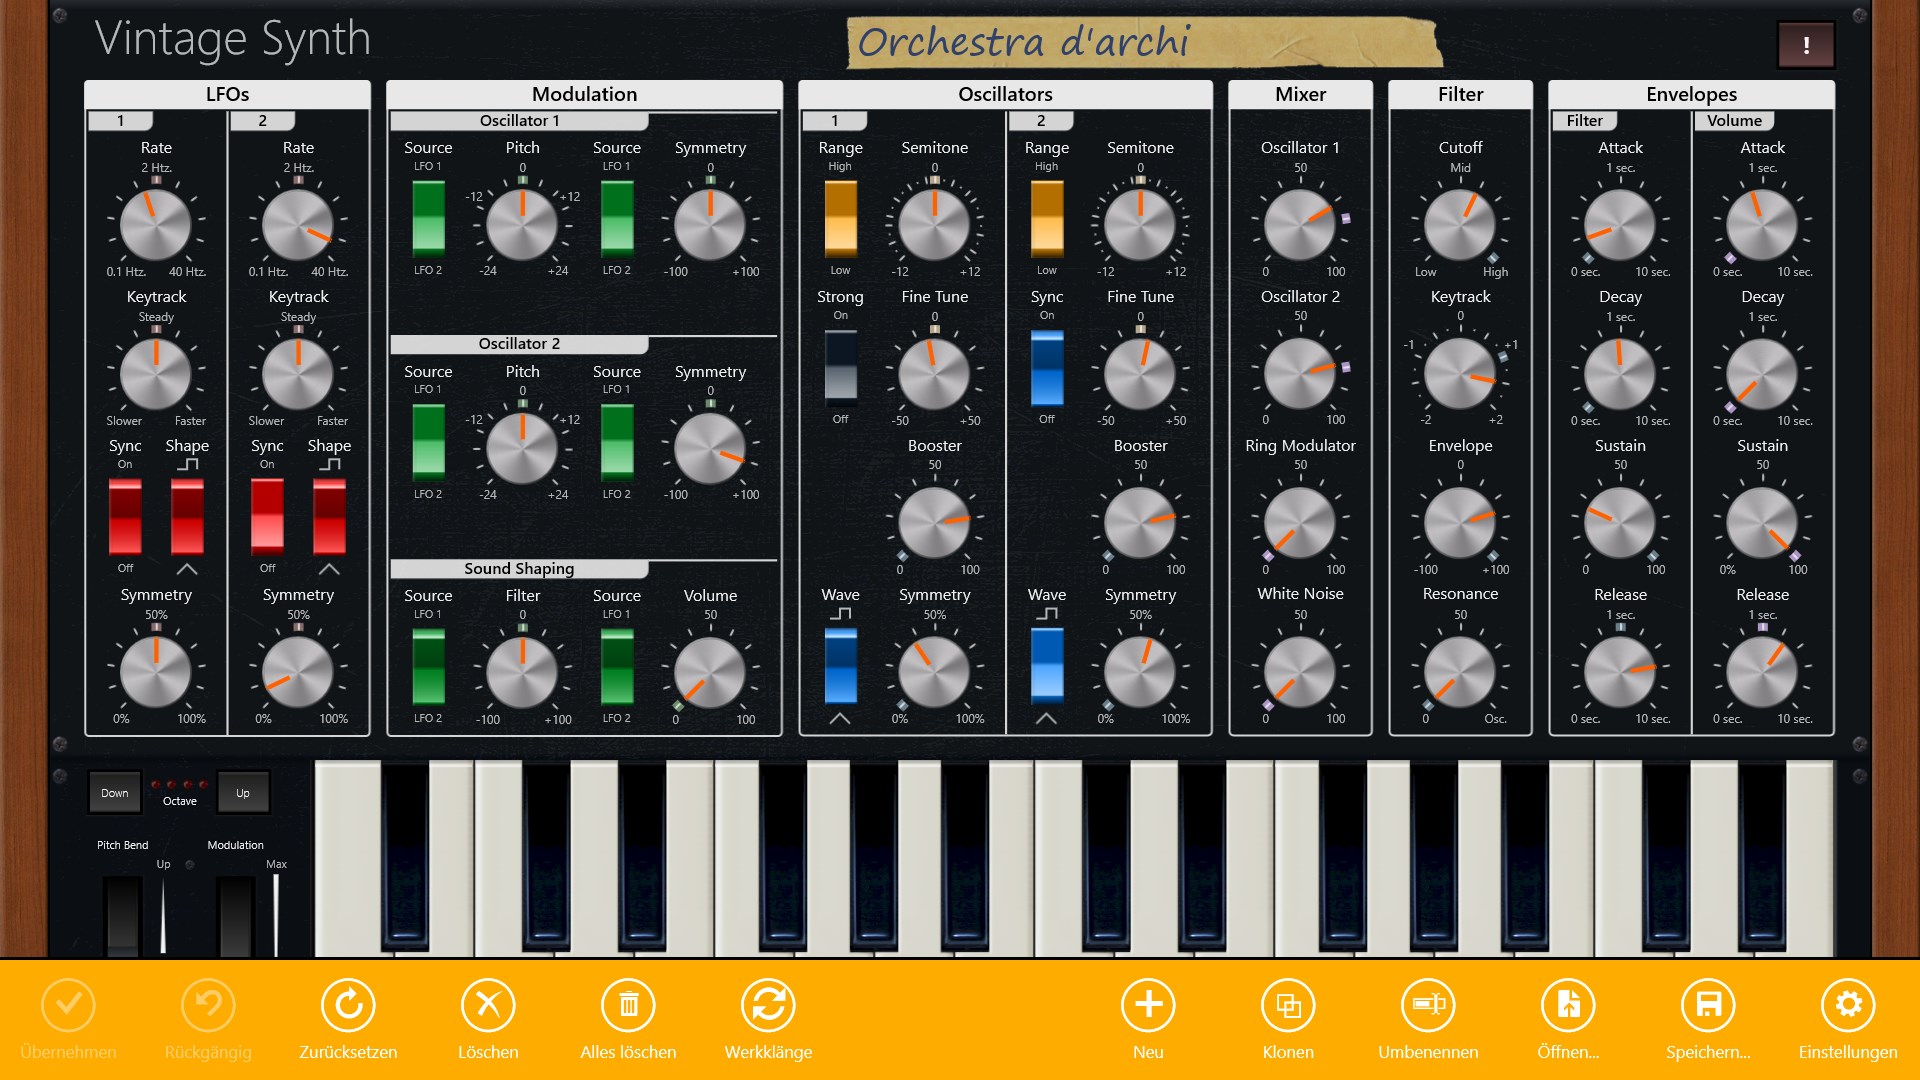Click the Löschen delete icon
Image resolution: width=1920 pixels, height=1080 pixels.
pos(488,1005)
